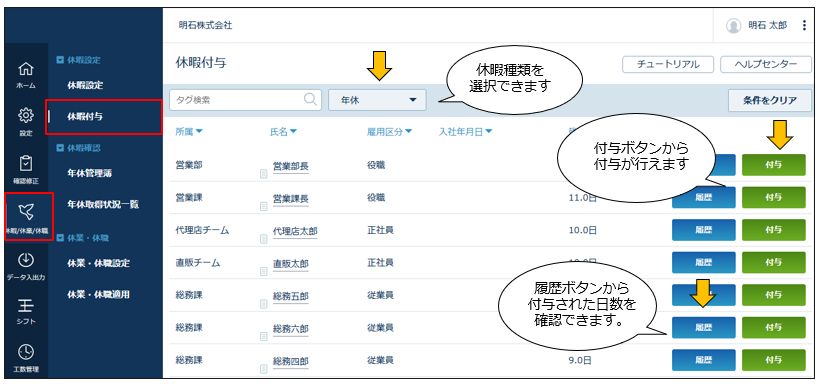Collapse the 休暇設定 section header
The width and height of the screenshot is (822, 384).
pos(78,60)
